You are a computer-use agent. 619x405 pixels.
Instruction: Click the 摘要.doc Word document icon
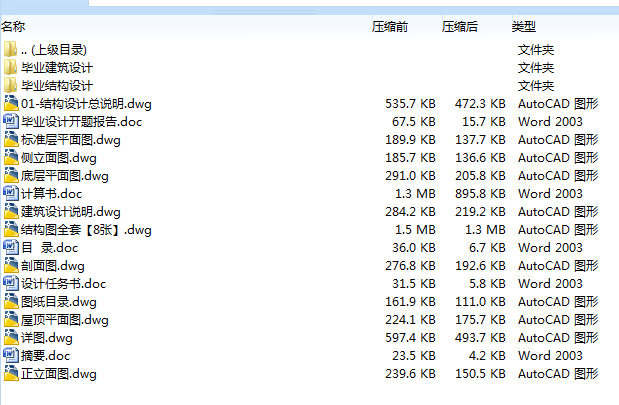click(x=11, y=355)
